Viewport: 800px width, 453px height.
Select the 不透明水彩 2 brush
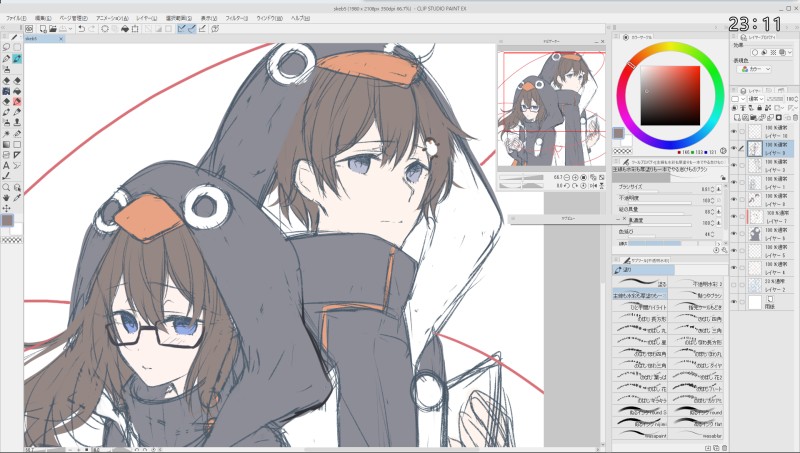[x=695, y=282]
